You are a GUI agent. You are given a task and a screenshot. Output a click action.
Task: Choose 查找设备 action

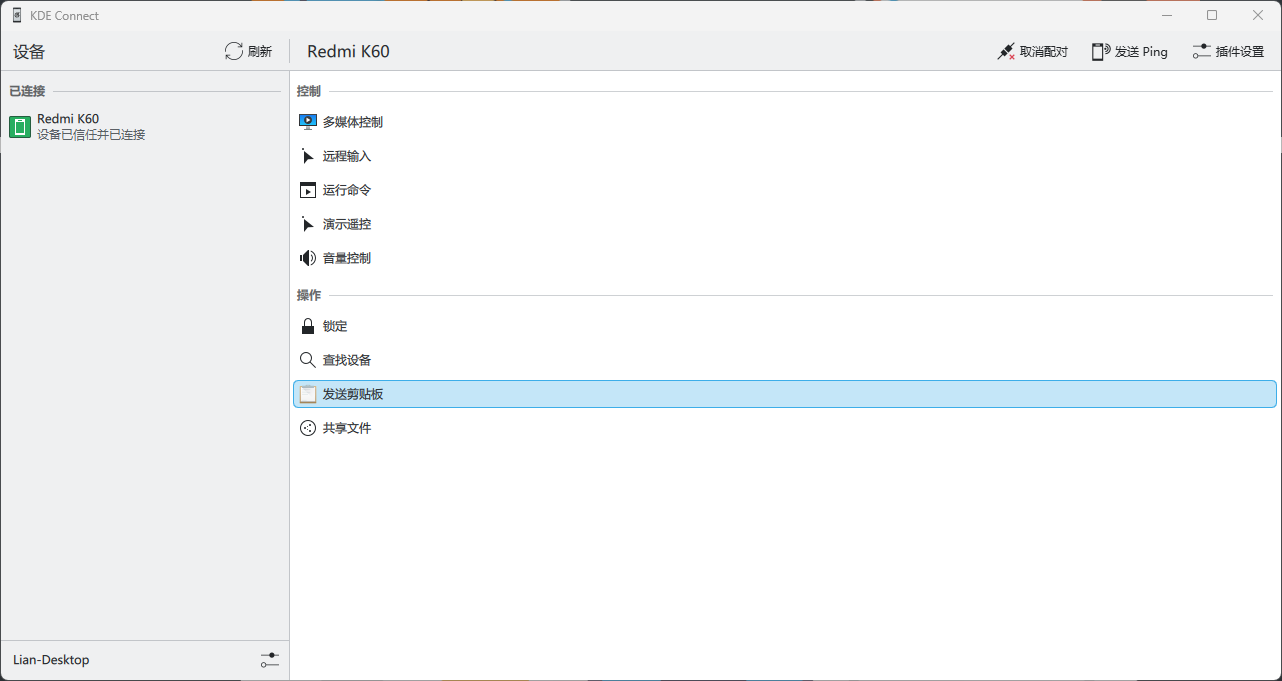(x=785, y=360)
